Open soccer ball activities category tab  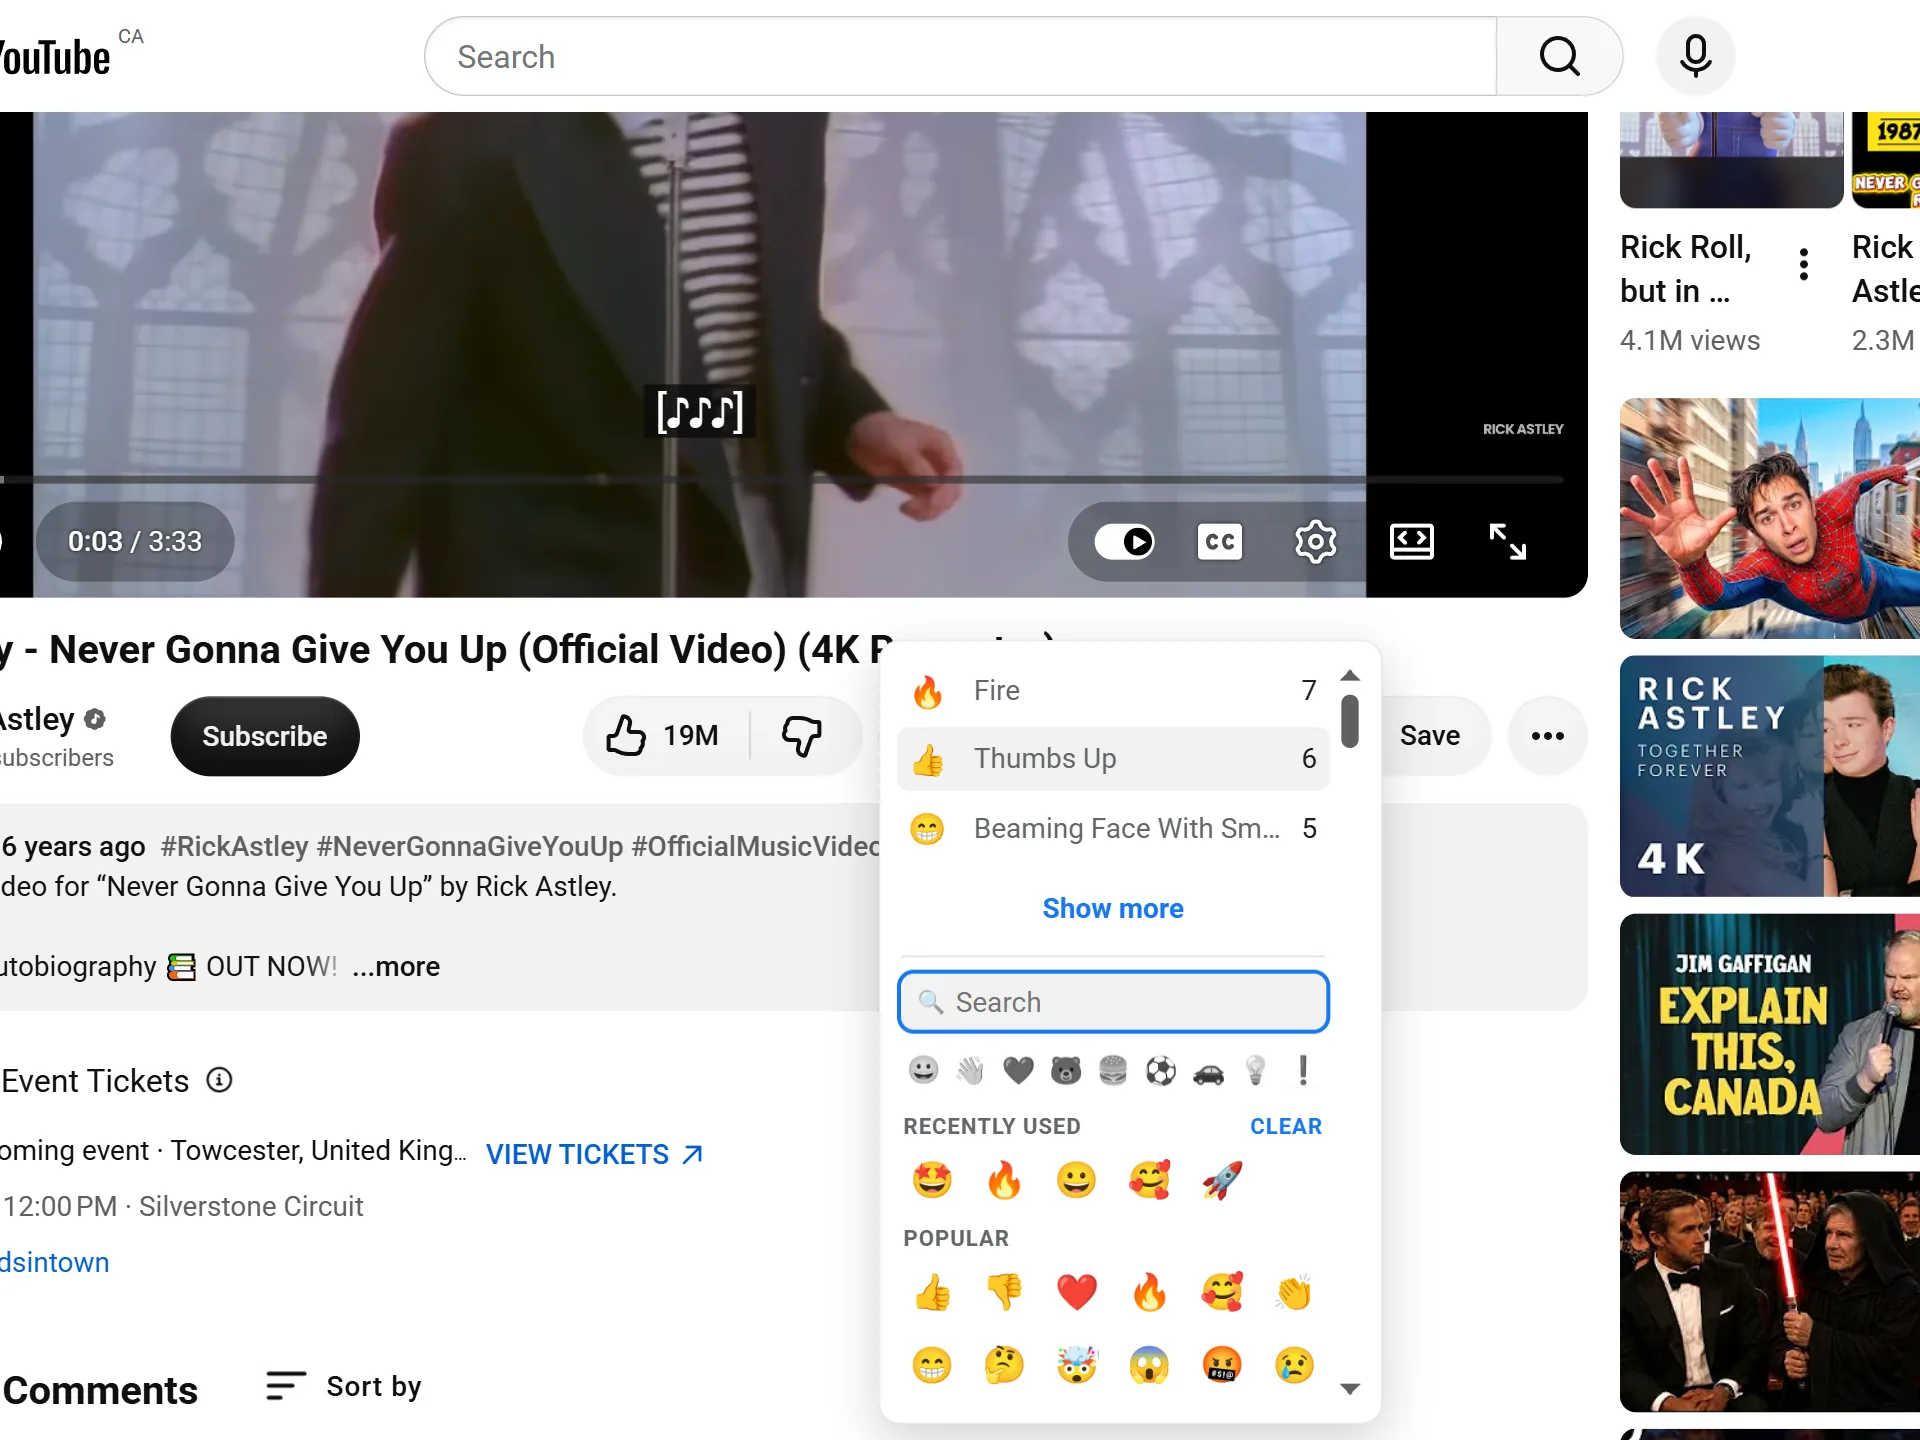1161,1071
